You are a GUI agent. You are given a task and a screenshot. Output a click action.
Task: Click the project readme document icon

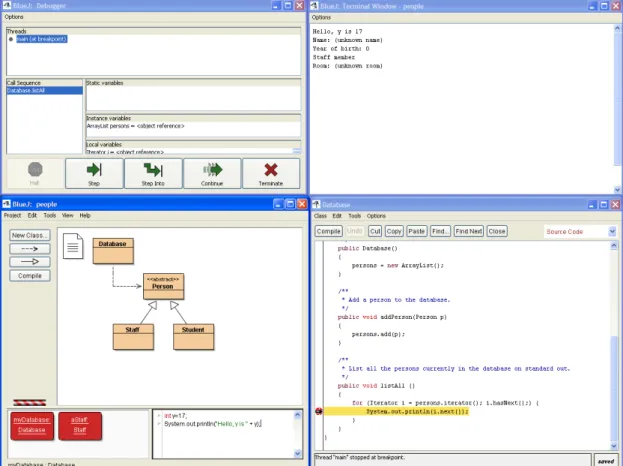click(x=73, y=246)
